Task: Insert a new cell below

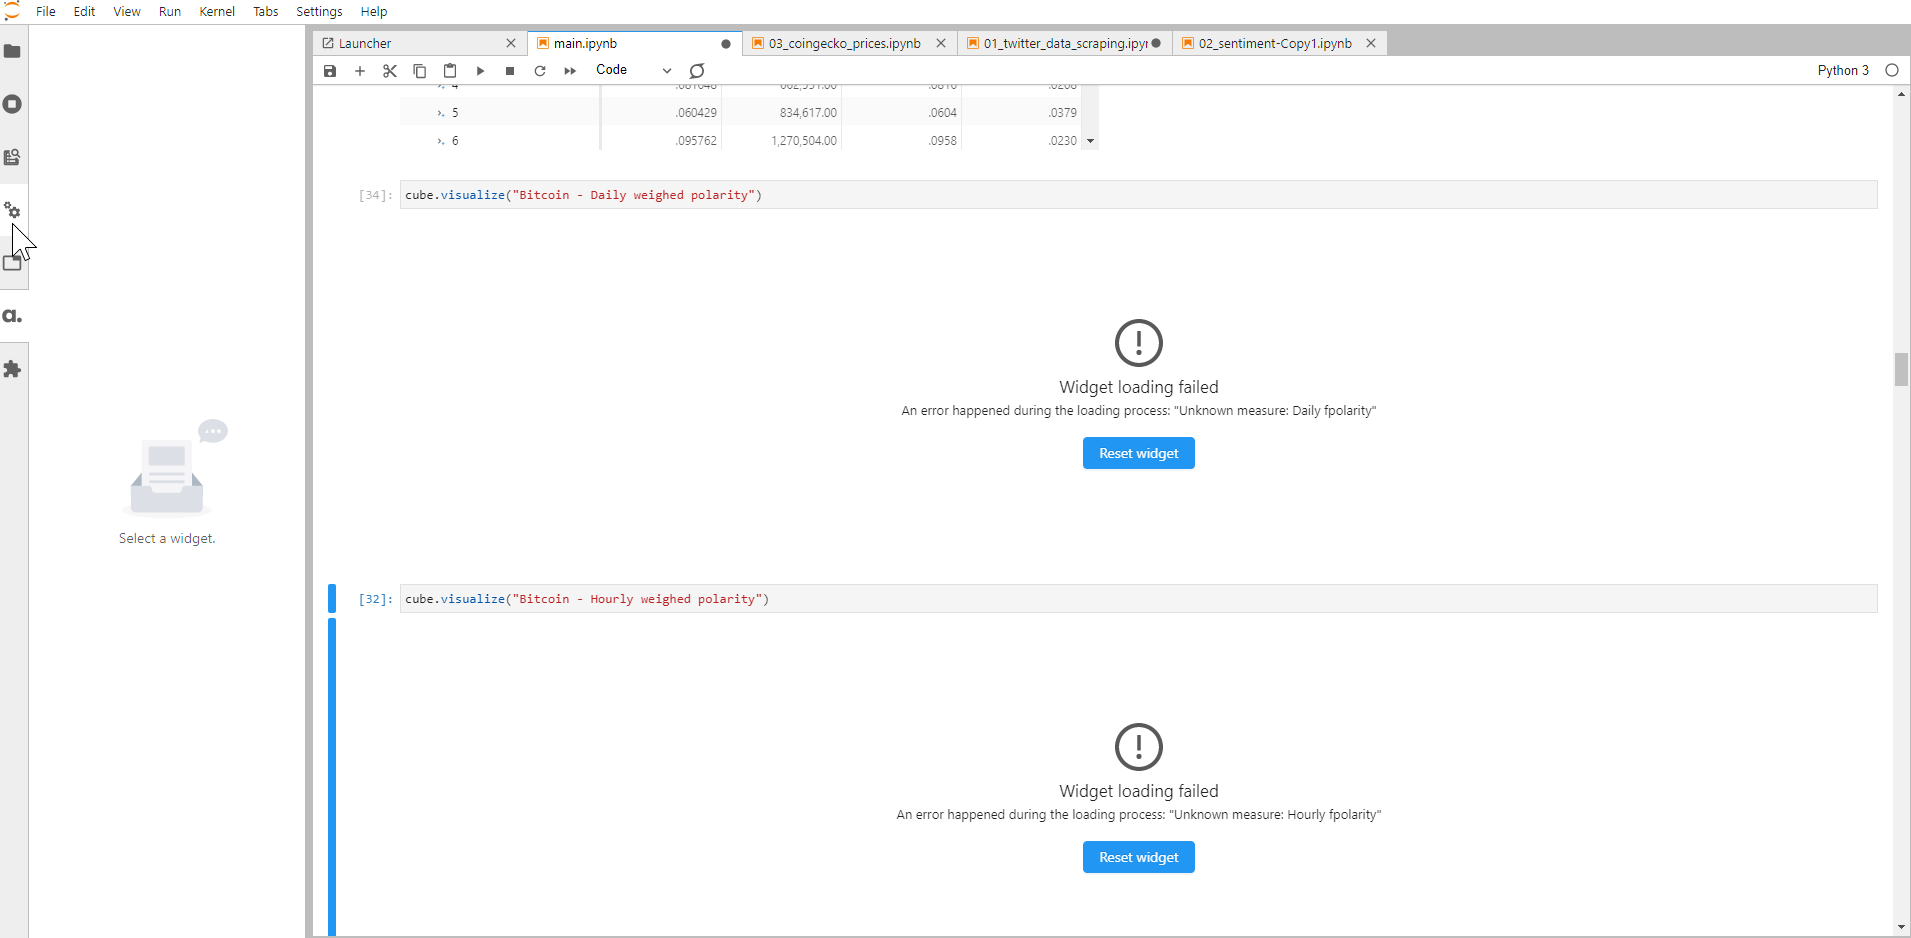Action: 360,71
